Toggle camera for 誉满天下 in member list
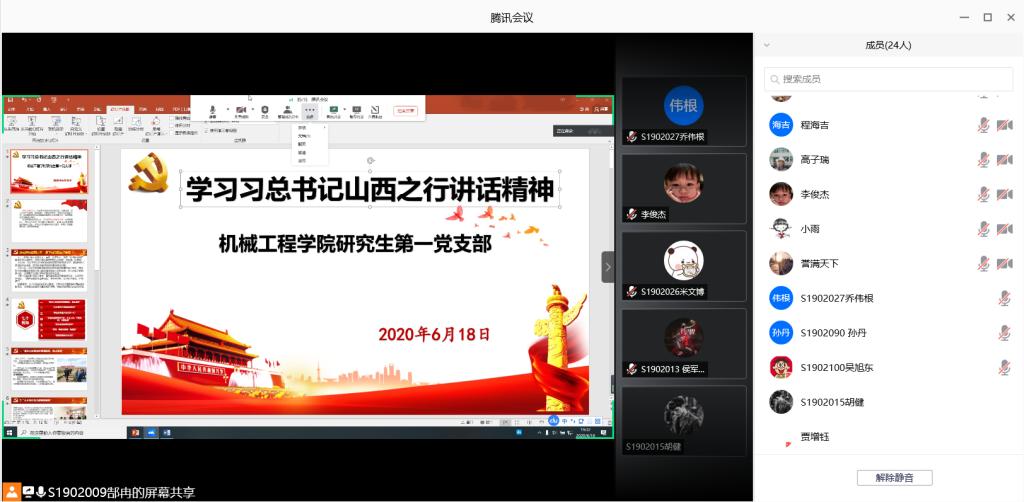This screenshot has width=1024, height=502. [x=1004, y=264]
